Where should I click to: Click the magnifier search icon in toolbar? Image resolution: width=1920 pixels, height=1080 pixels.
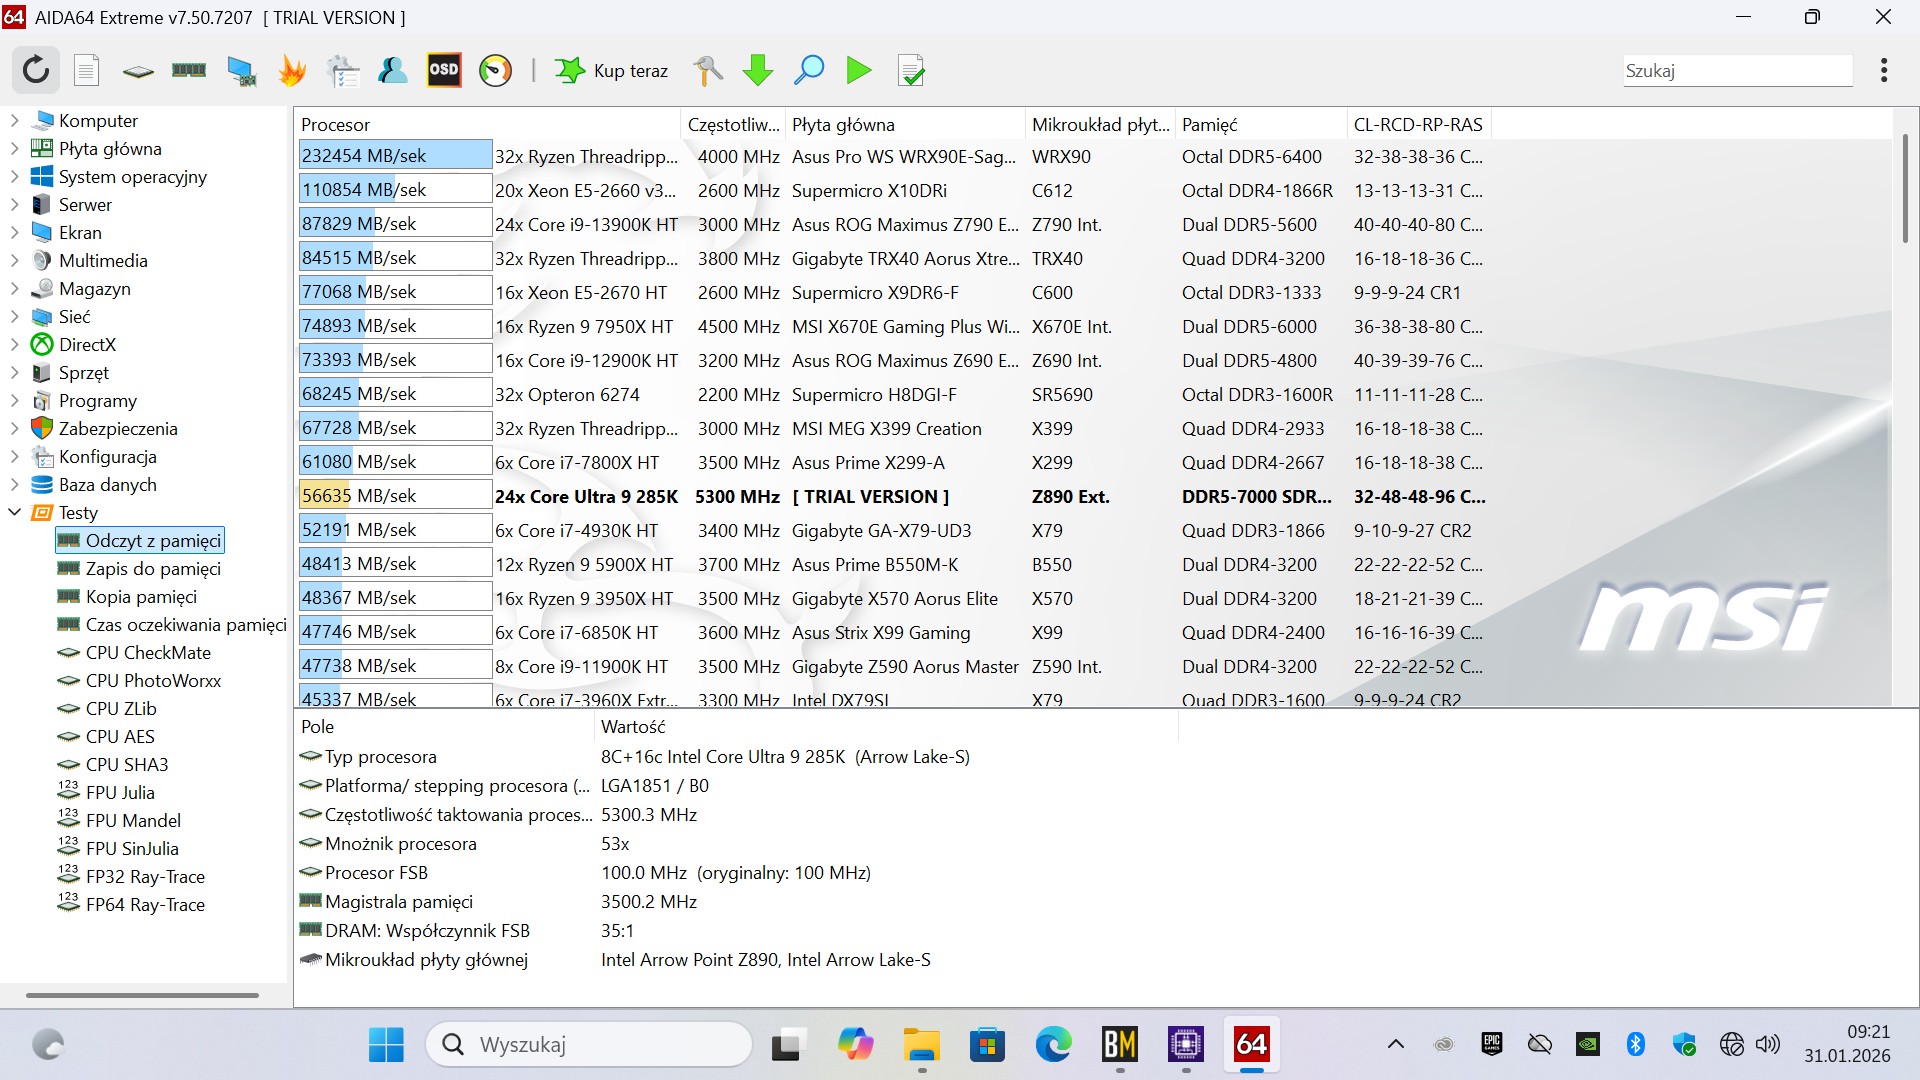pos(808,70)
